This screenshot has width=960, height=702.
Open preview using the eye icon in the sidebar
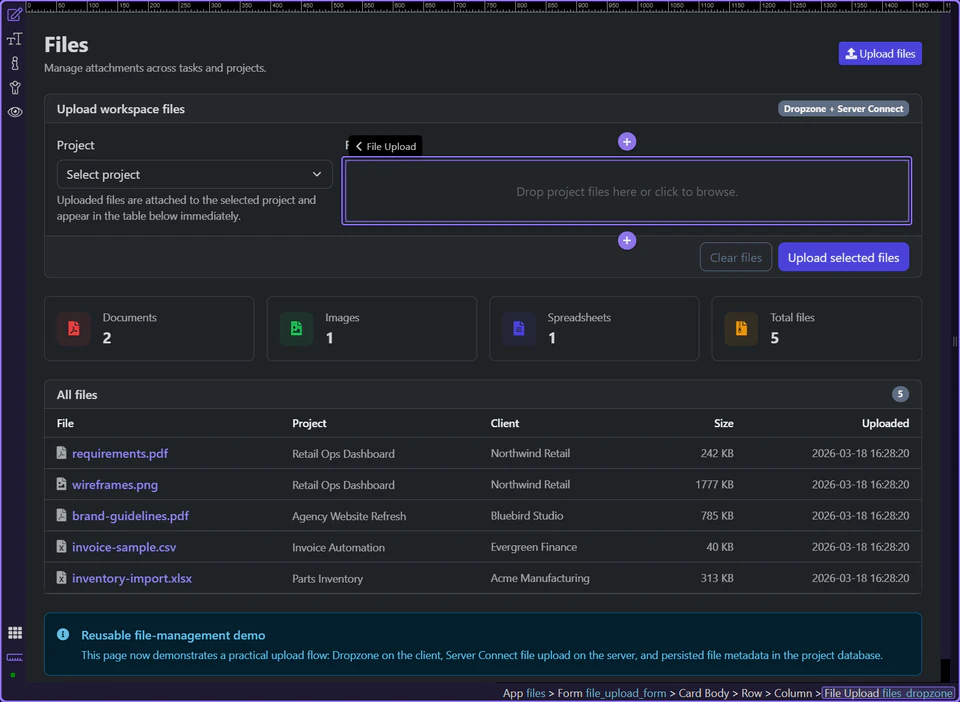(14, 112)
